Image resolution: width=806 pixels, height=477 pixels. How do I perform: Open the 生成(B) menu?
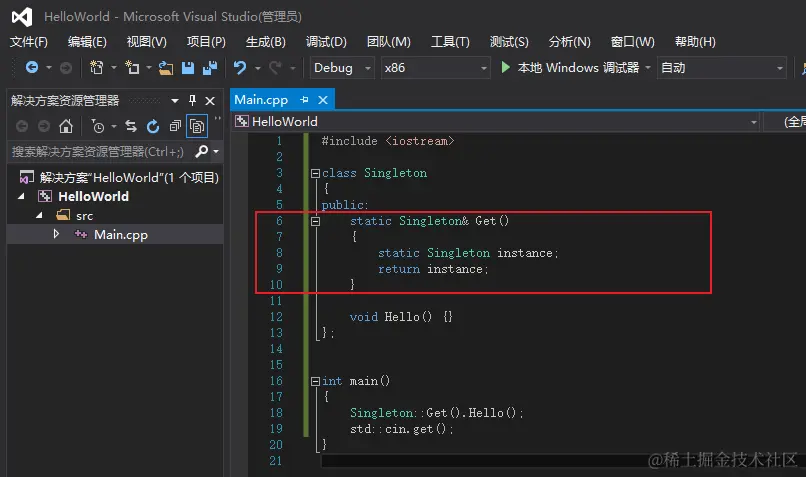(266, 42)
